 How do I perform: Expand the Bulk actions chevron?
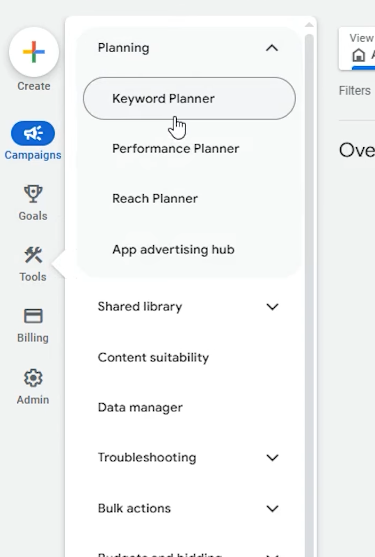tap(272, 508)
